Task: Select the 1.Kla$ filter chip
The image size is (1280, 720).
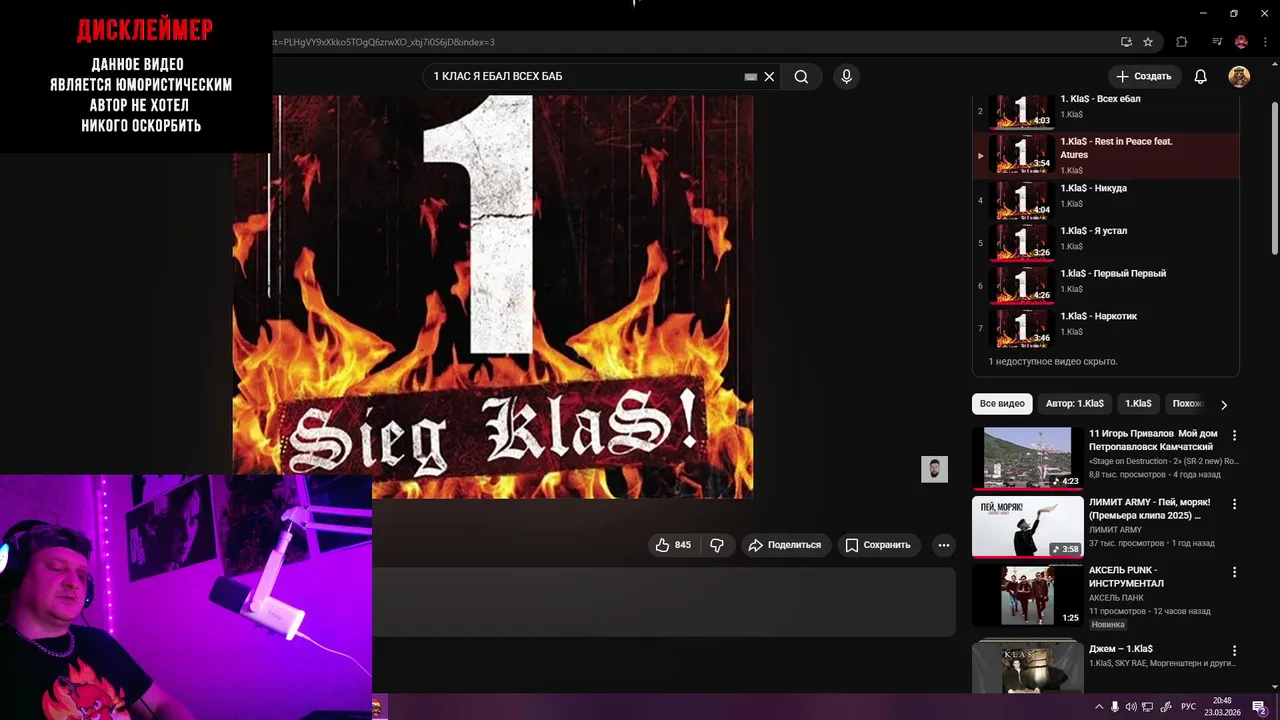Action: [1138, 404]
